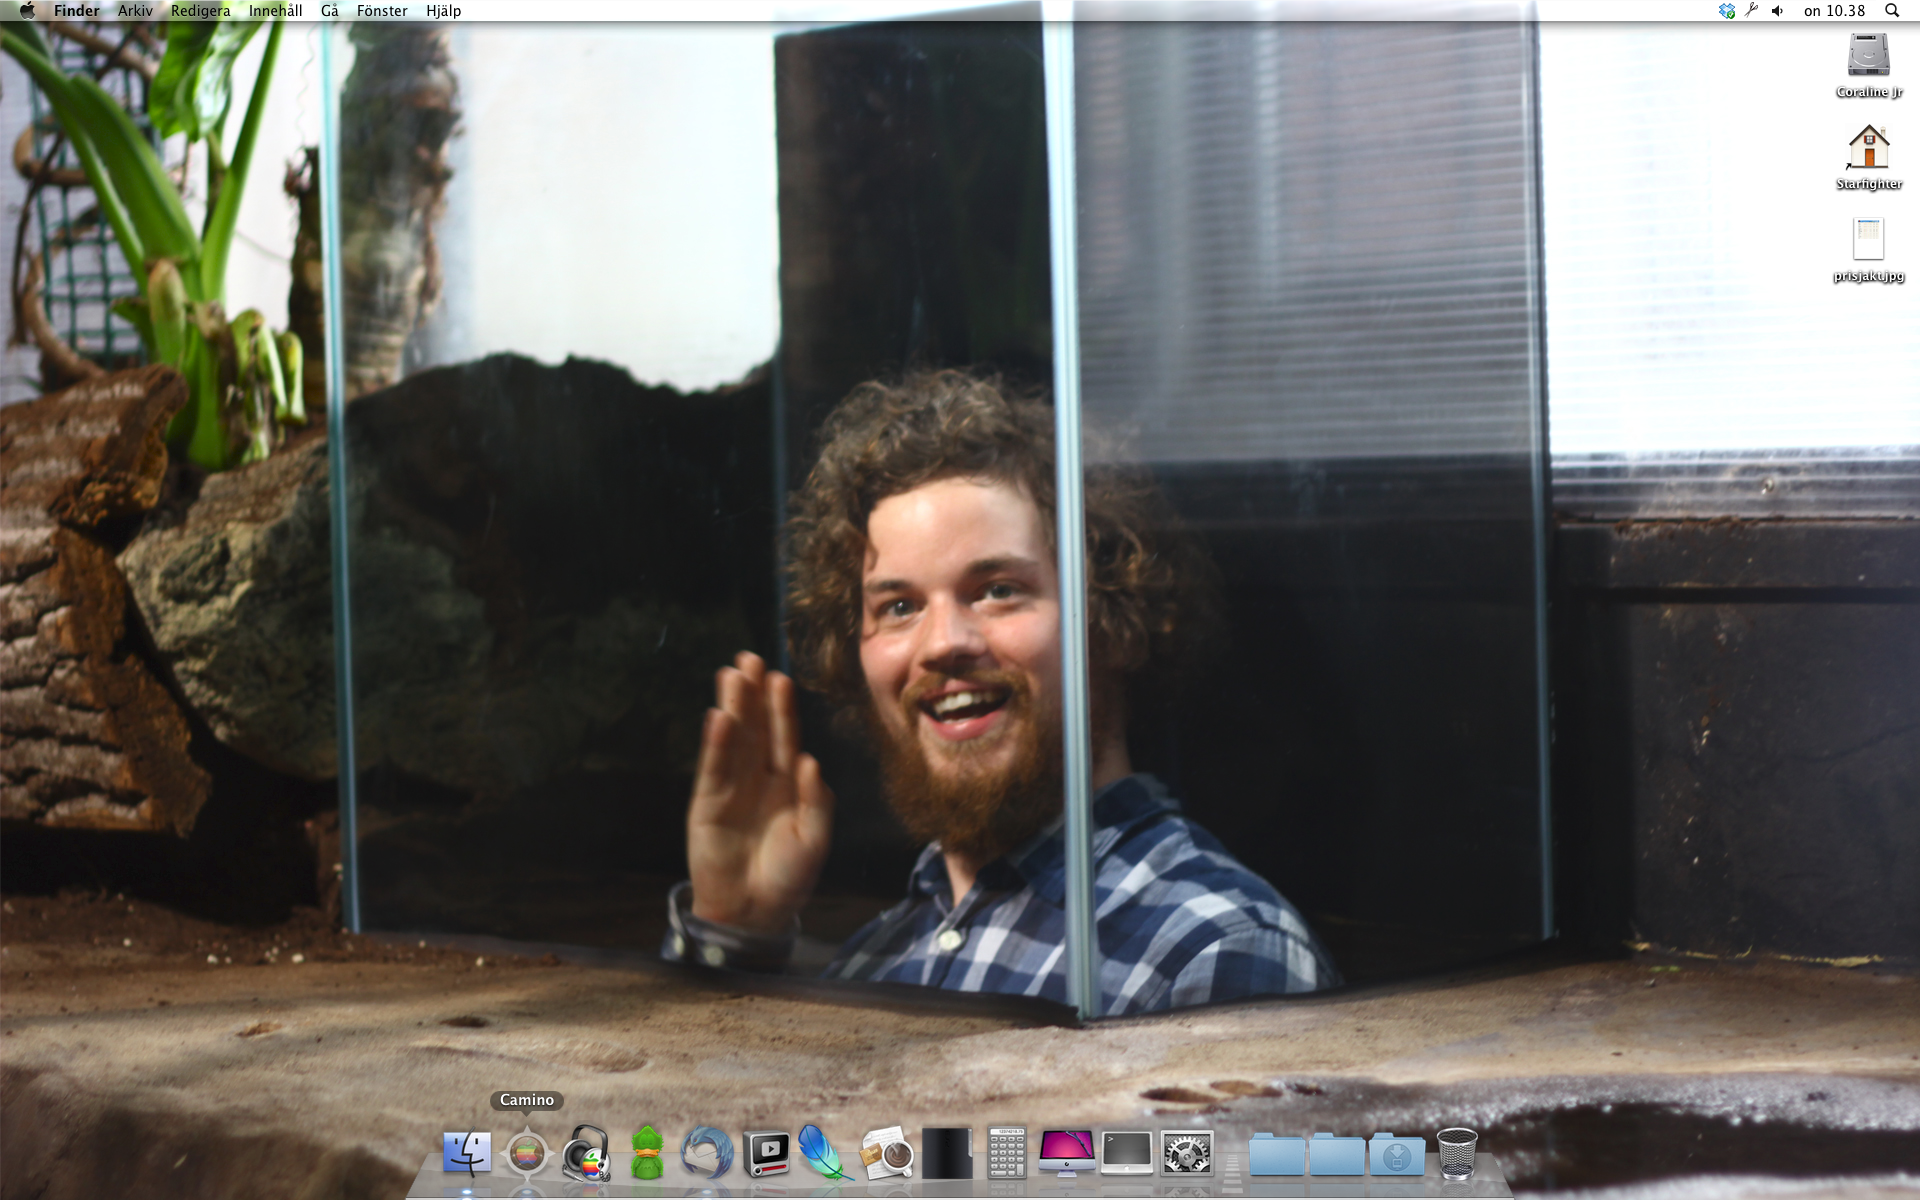Open Calculator from the Dock
1920x1200 pixels.
(x=1006, y=1154)
